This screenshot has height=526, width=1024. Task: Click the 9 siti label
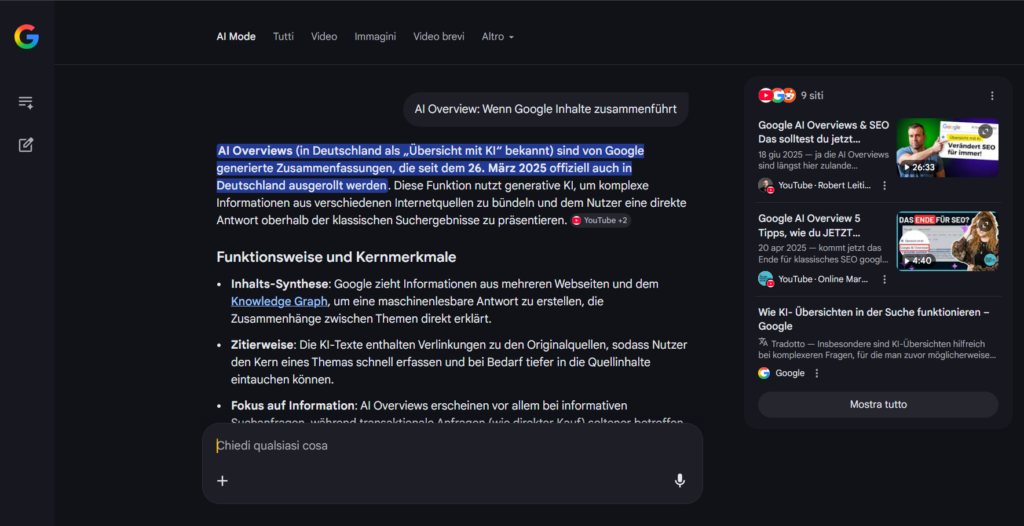[x=812, y=95]
